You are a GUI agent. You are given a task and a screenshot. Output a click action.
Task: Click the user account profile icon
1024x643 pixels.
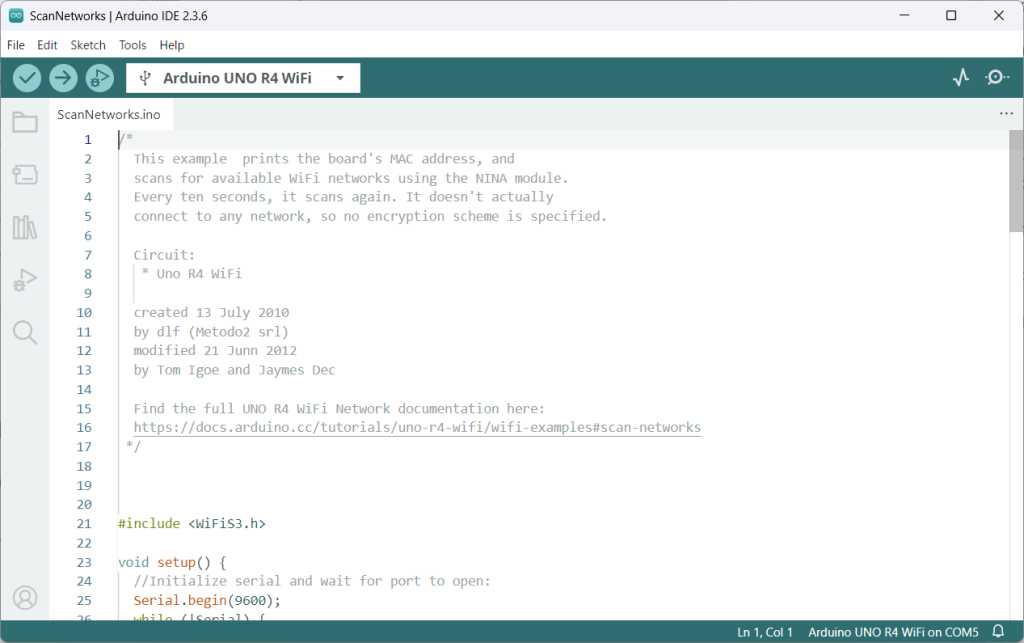[25, 597]
